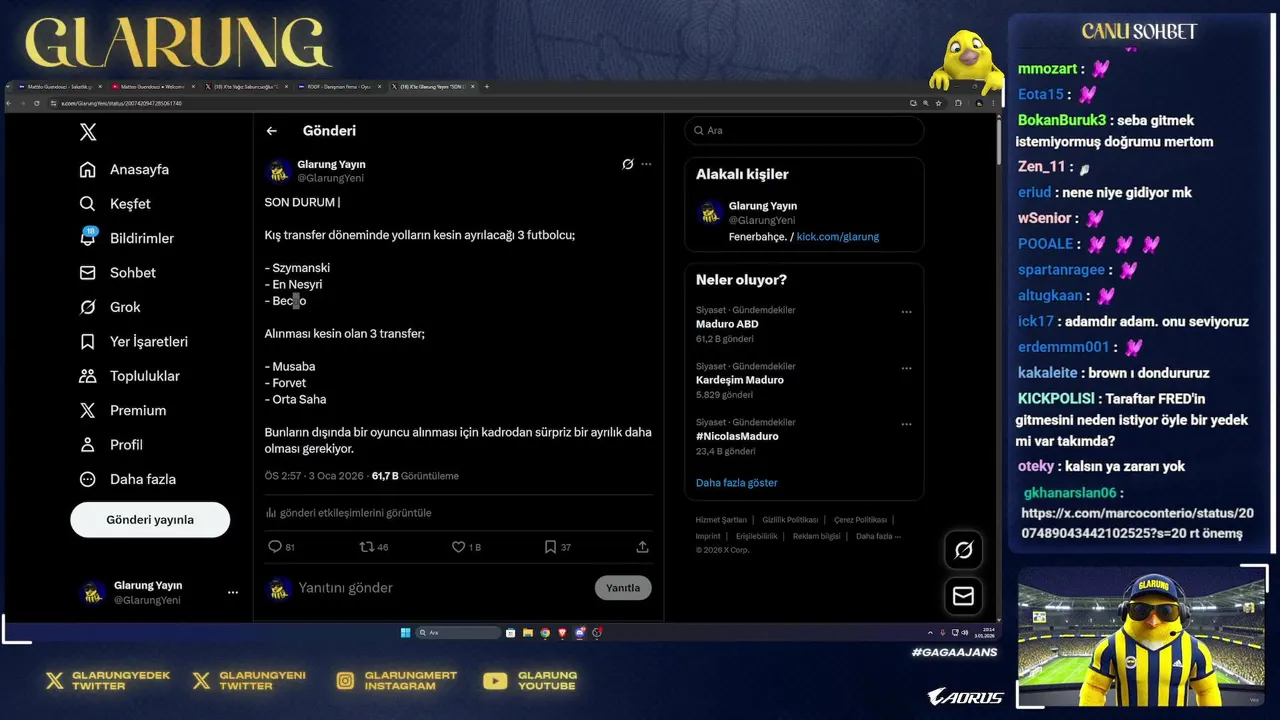Screen dimensions: 1280x720
Task: Open Topluluklar communities
Action: click(x=130, y=376)
